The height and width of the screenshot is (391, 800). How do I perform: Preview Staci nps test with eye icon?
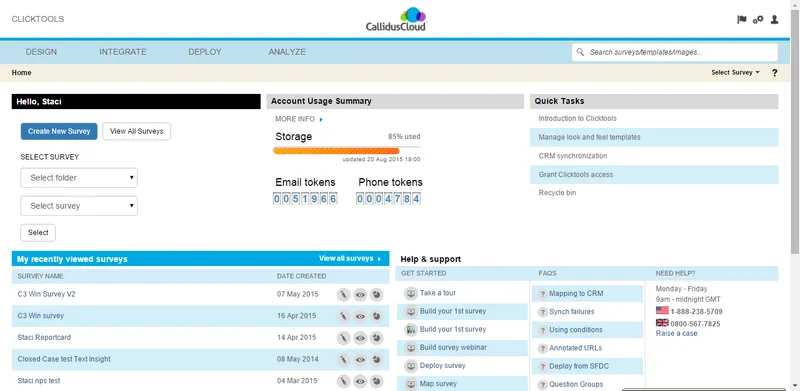click(360, 381)
